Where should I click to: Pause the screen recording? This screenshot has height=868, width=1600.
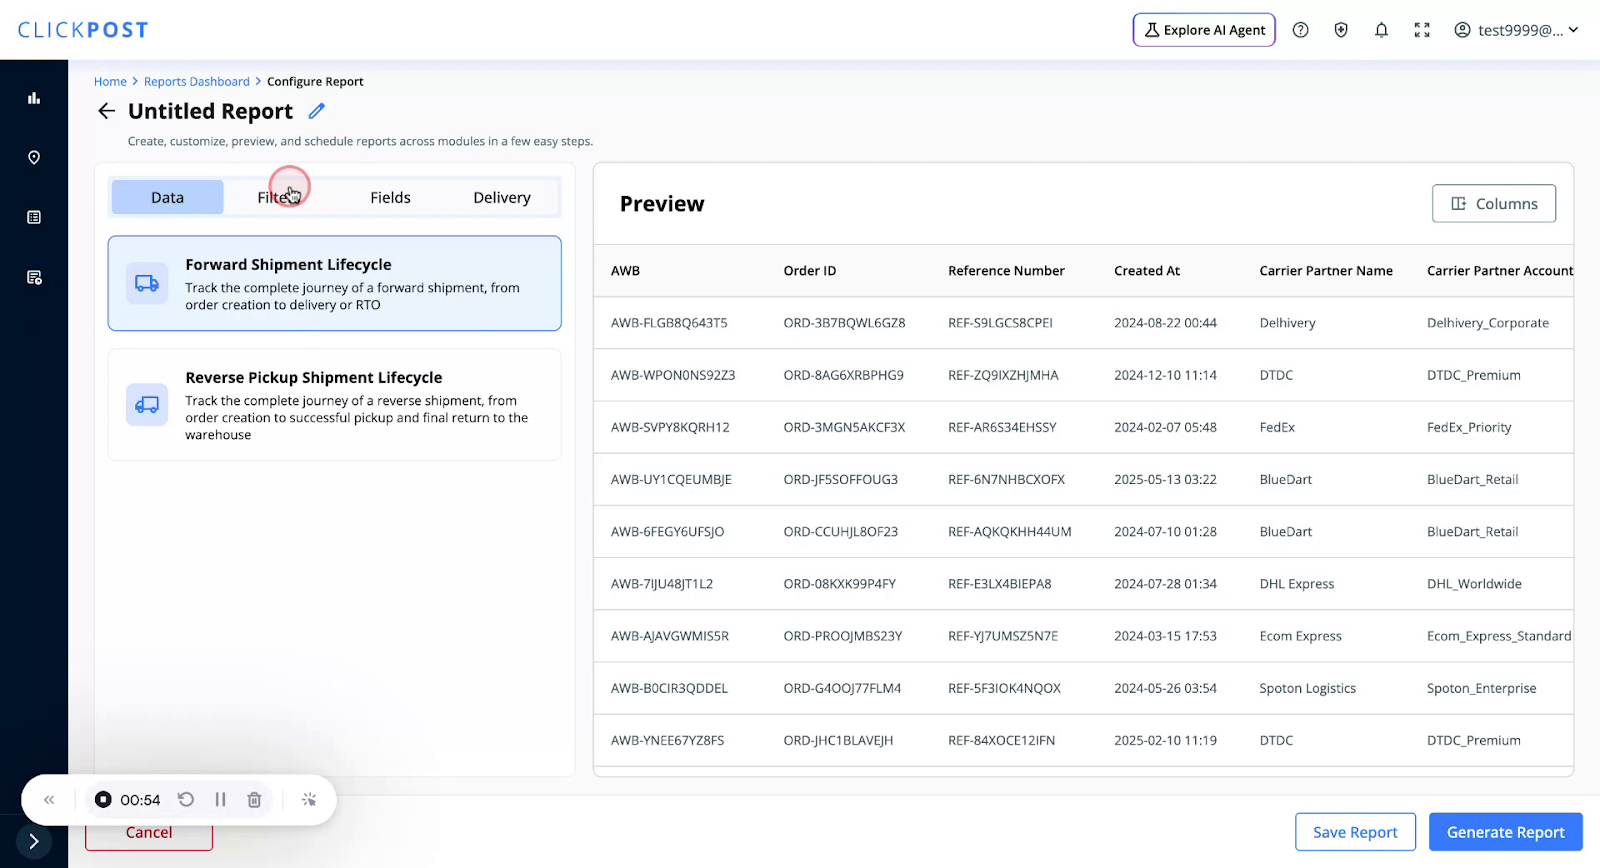[220, 800]
